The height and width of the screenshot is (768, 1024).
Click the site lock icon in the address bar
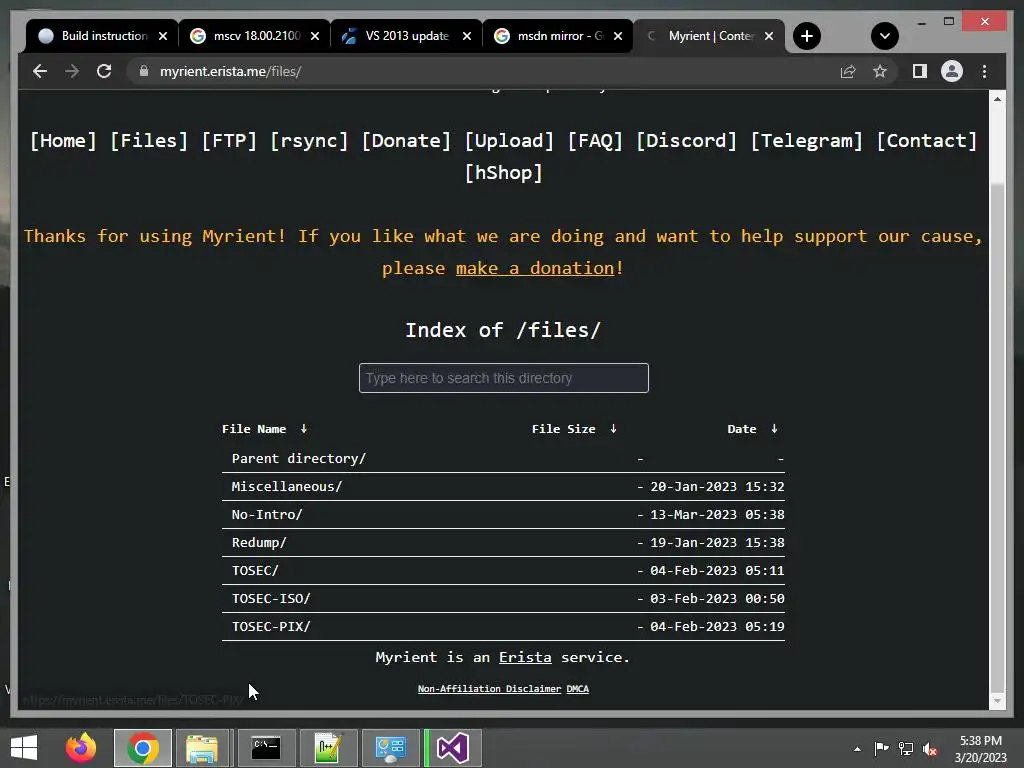(144, 71)
